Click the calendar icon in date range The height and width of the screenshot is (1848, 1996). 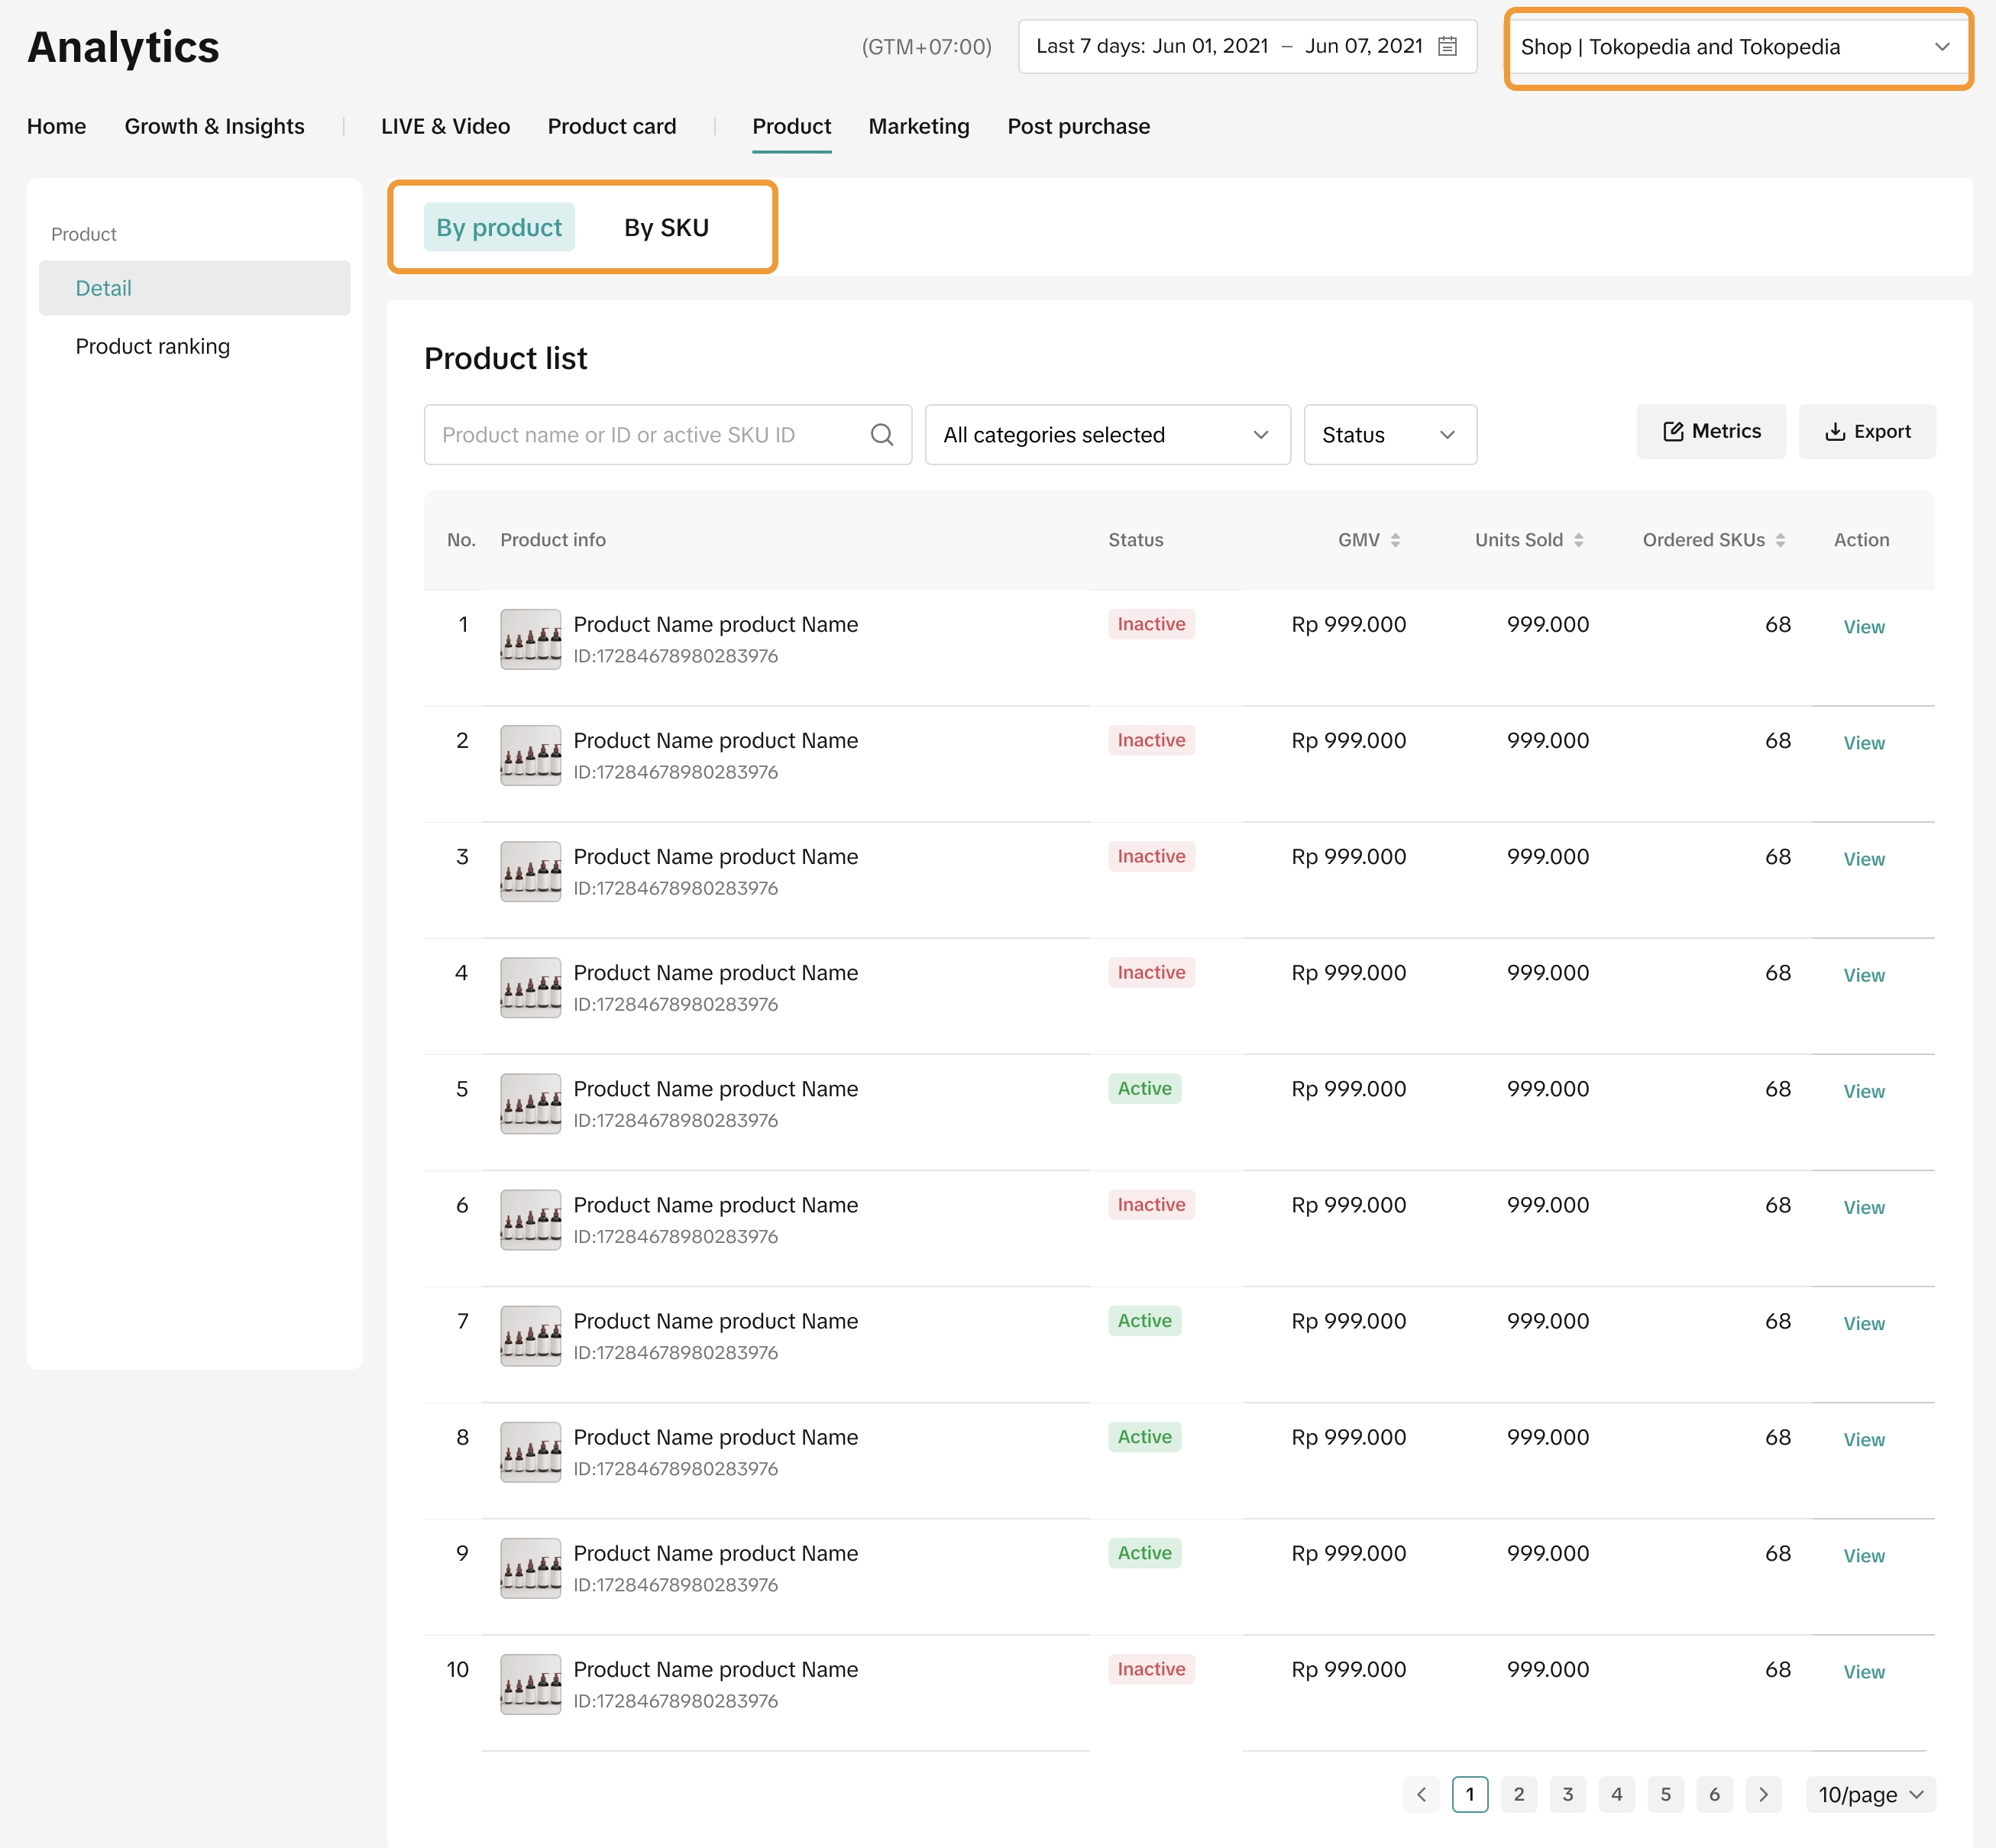coord(1446,46)
